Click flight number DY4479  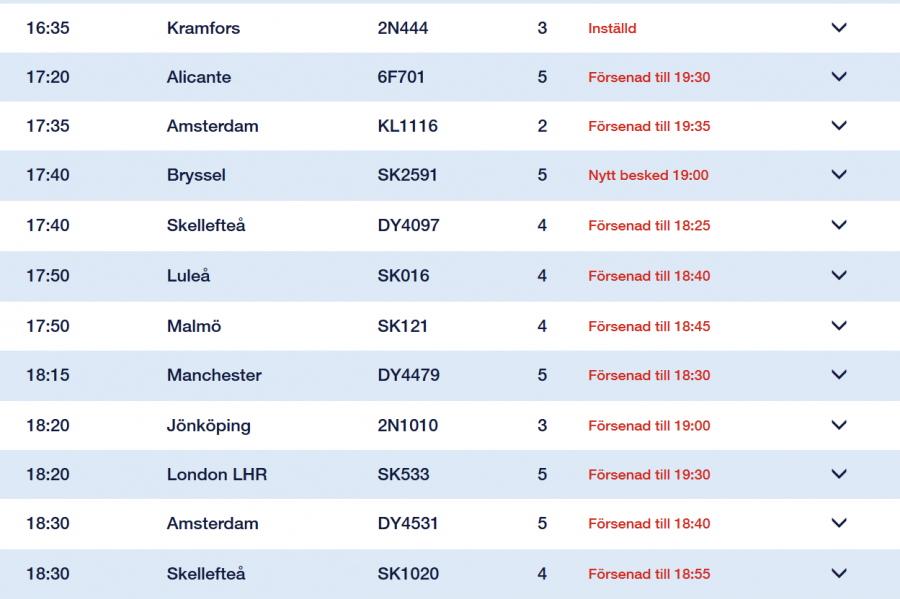coord(408,375)
